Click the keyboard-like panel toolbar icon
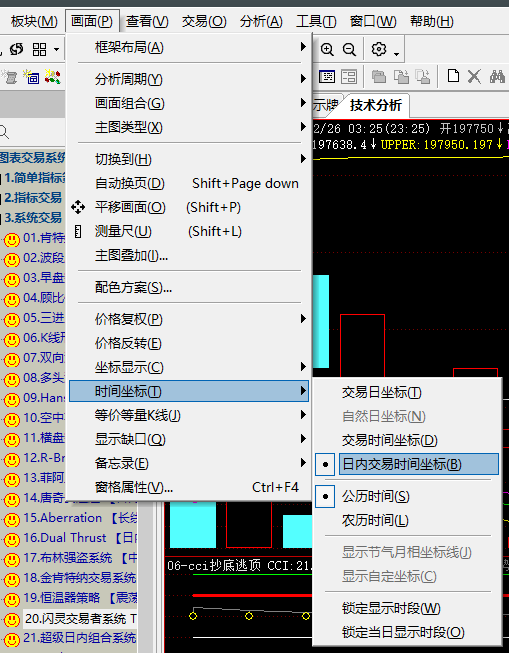 click(327, 77)
